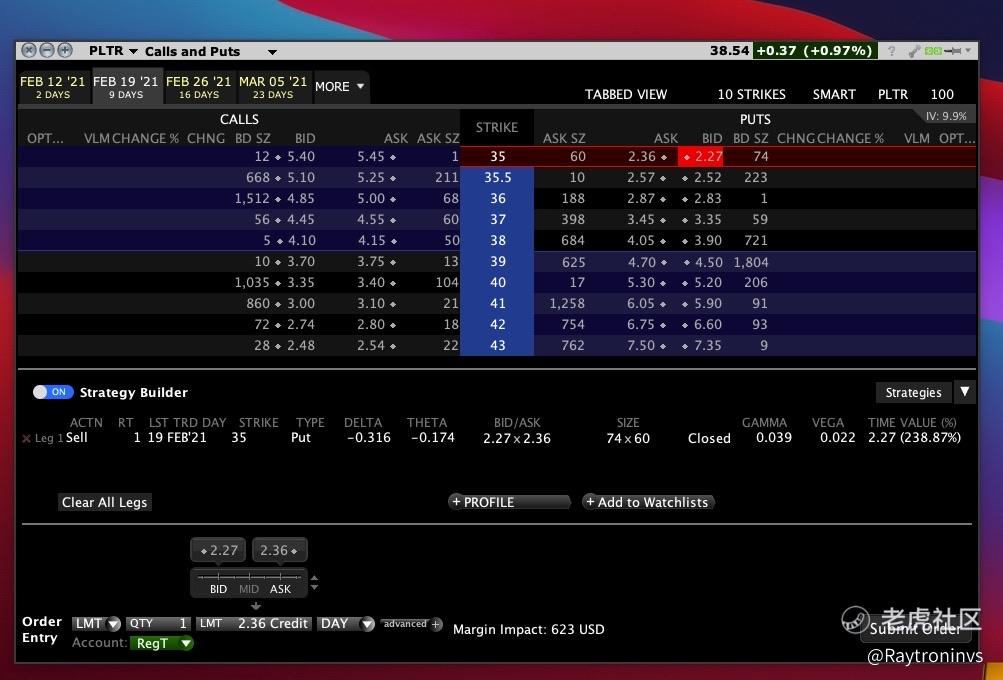Screen dimensions: 1003x680
Task: Click the QTY quantity field
Action: click(x=158, y=624)
